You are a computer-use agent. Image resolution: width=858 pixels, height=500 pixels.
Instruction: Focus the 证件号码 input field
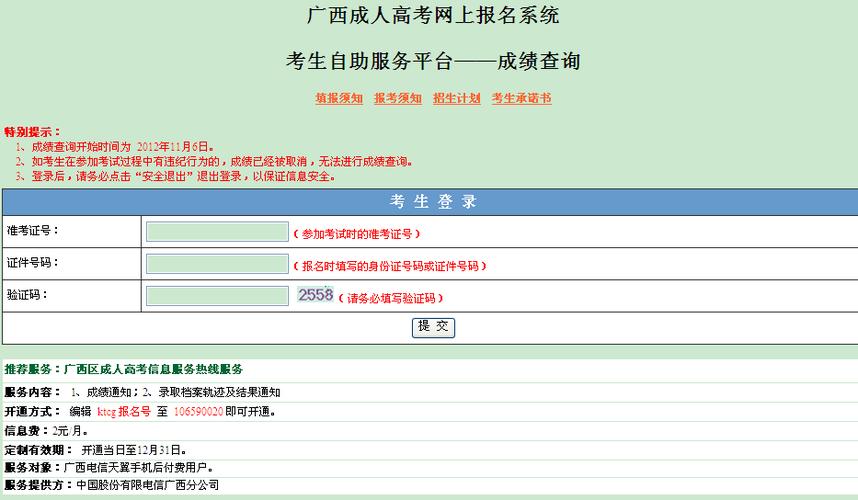[217, 264]
